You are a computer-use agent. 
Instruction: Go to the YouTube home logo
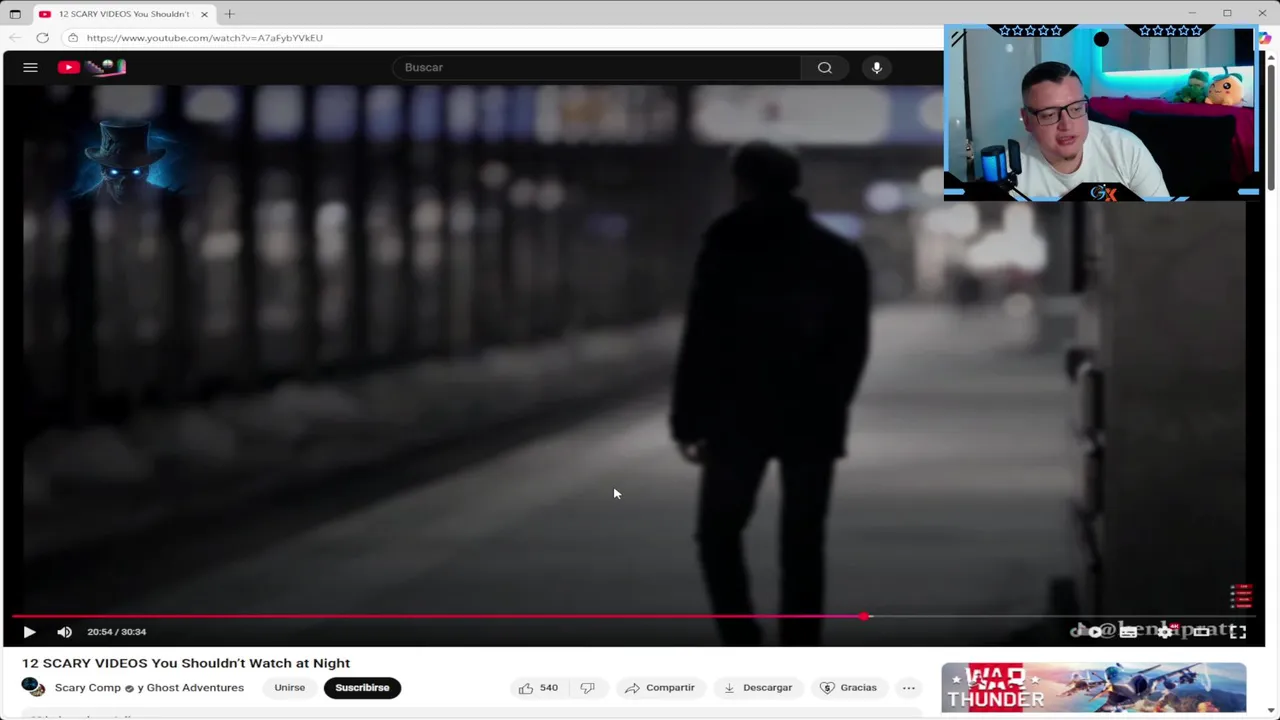[x=92, y=67]
